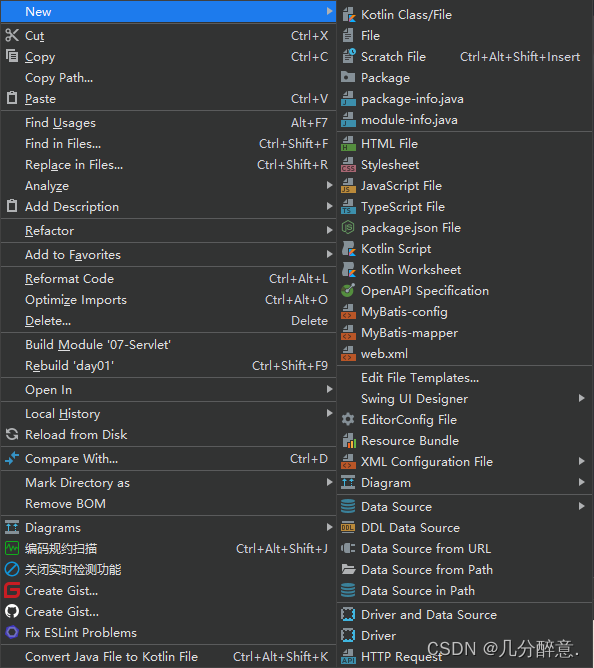Expand the Data Source submenu arrow
594x668 pixels.
pos(582,506)
